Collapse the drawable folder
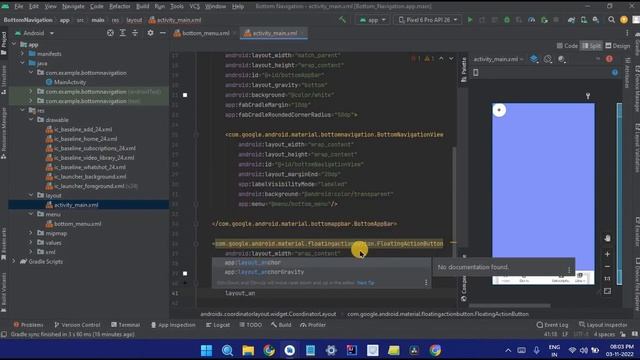 tap(31, 120)
